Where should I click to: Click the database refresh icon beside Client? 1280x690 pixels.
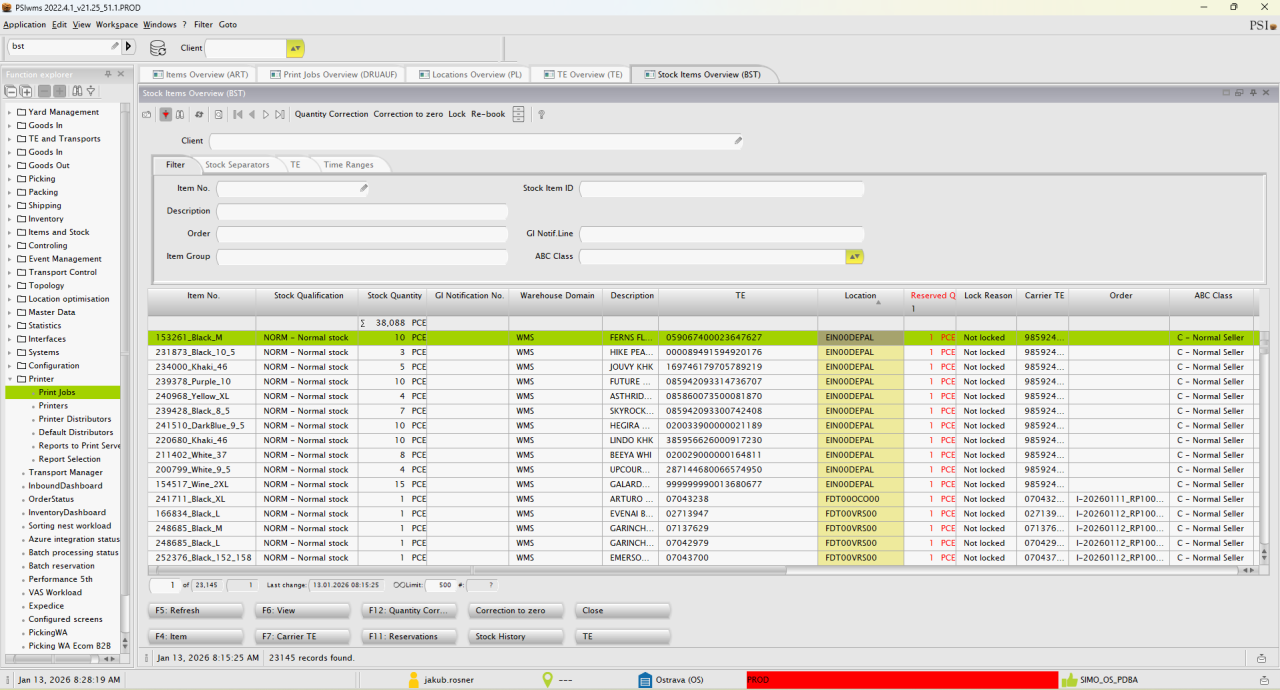click(158, 48)
